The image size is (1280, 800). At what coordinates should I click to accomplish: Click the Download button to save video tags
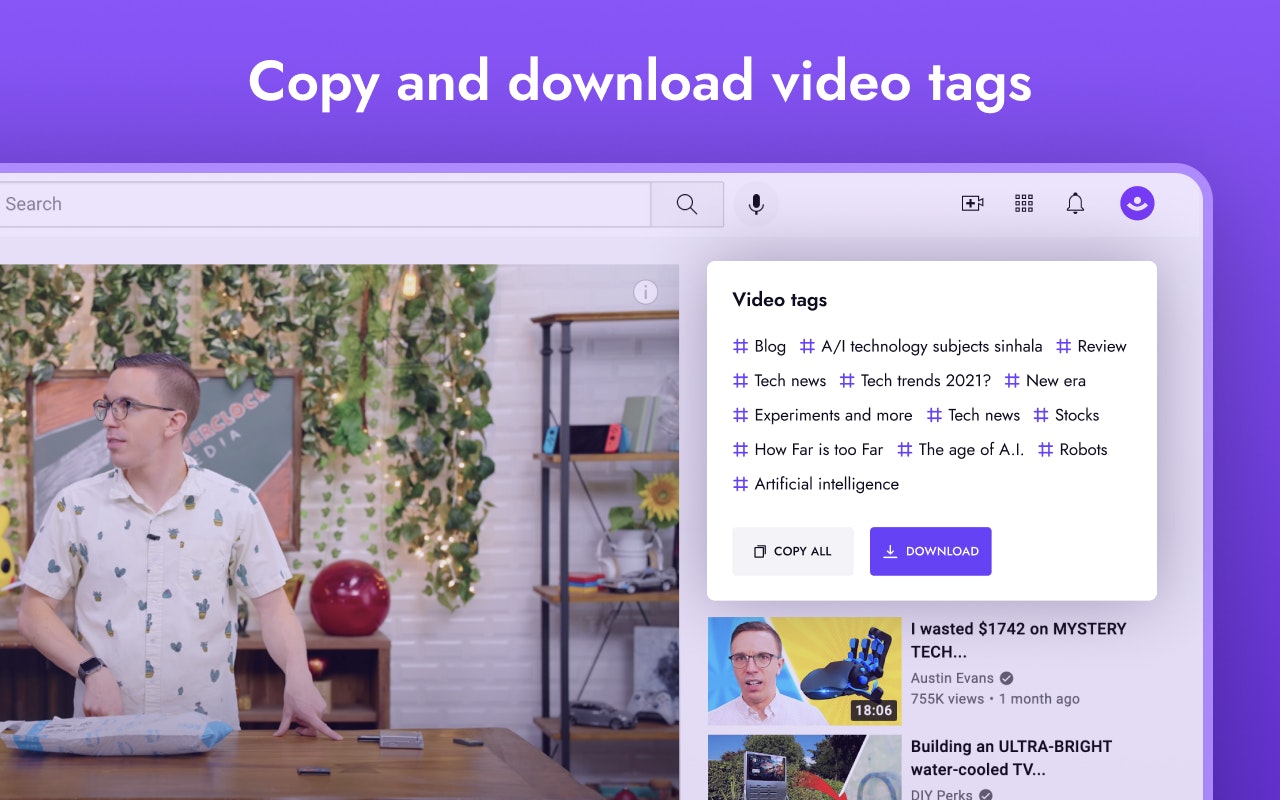930,551
